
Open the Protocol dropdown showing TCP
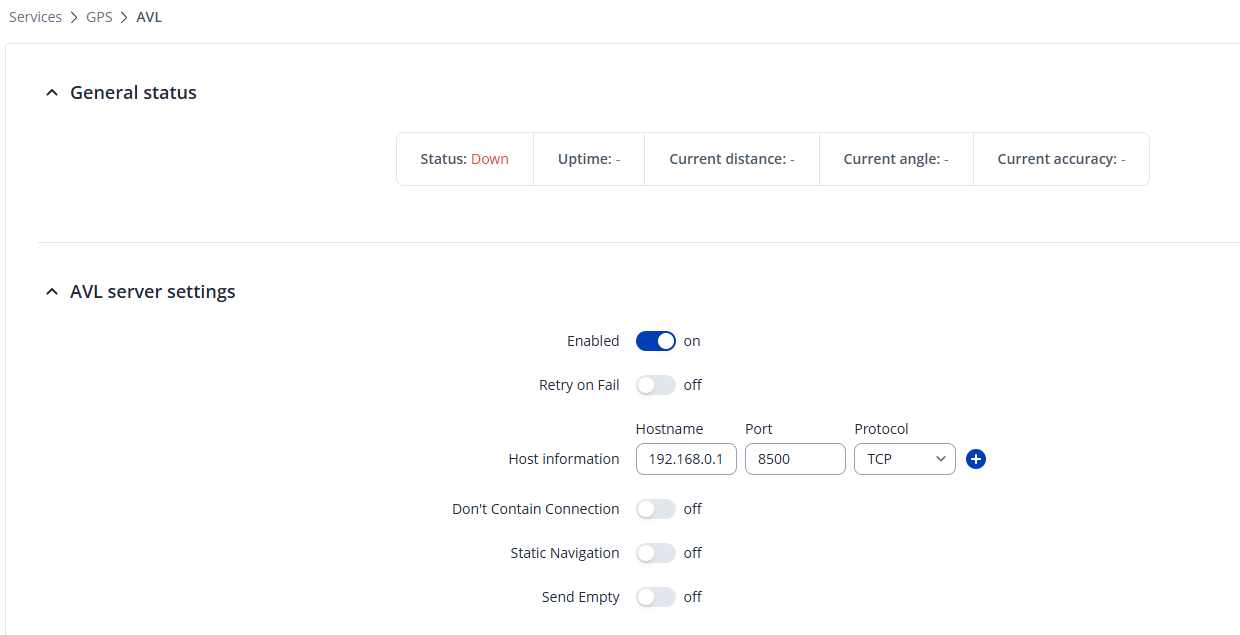click(x=904, y=459)
